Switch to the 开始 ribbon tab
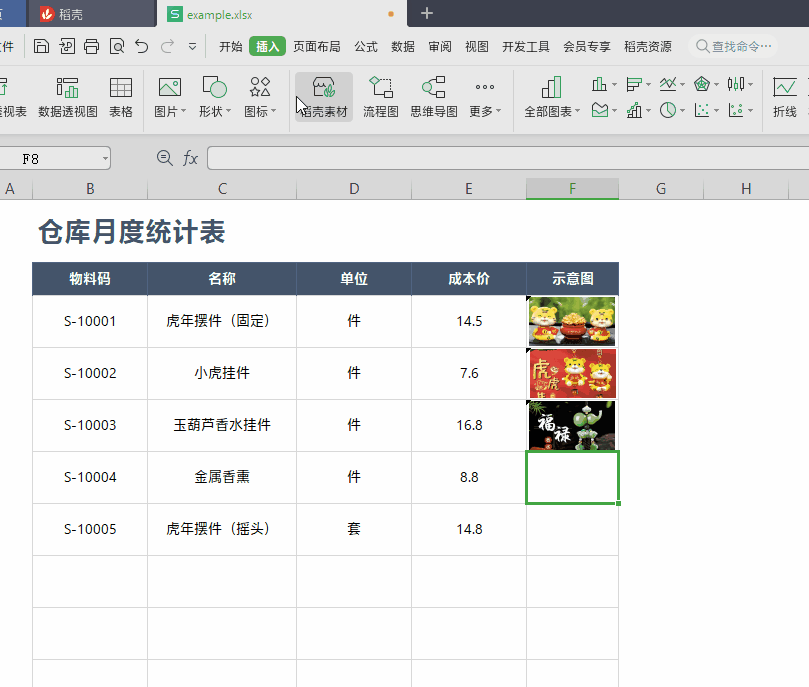 pos(230,46)
